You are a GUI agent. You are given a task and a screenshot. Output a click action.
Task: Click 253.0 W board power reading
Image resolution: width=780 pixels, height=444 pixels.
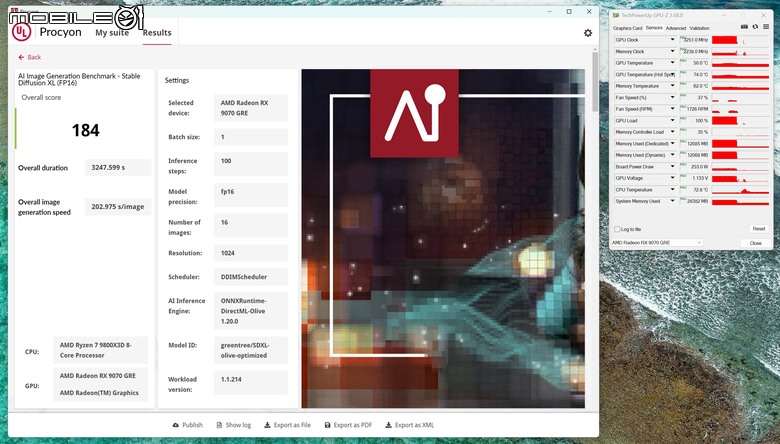695,167
